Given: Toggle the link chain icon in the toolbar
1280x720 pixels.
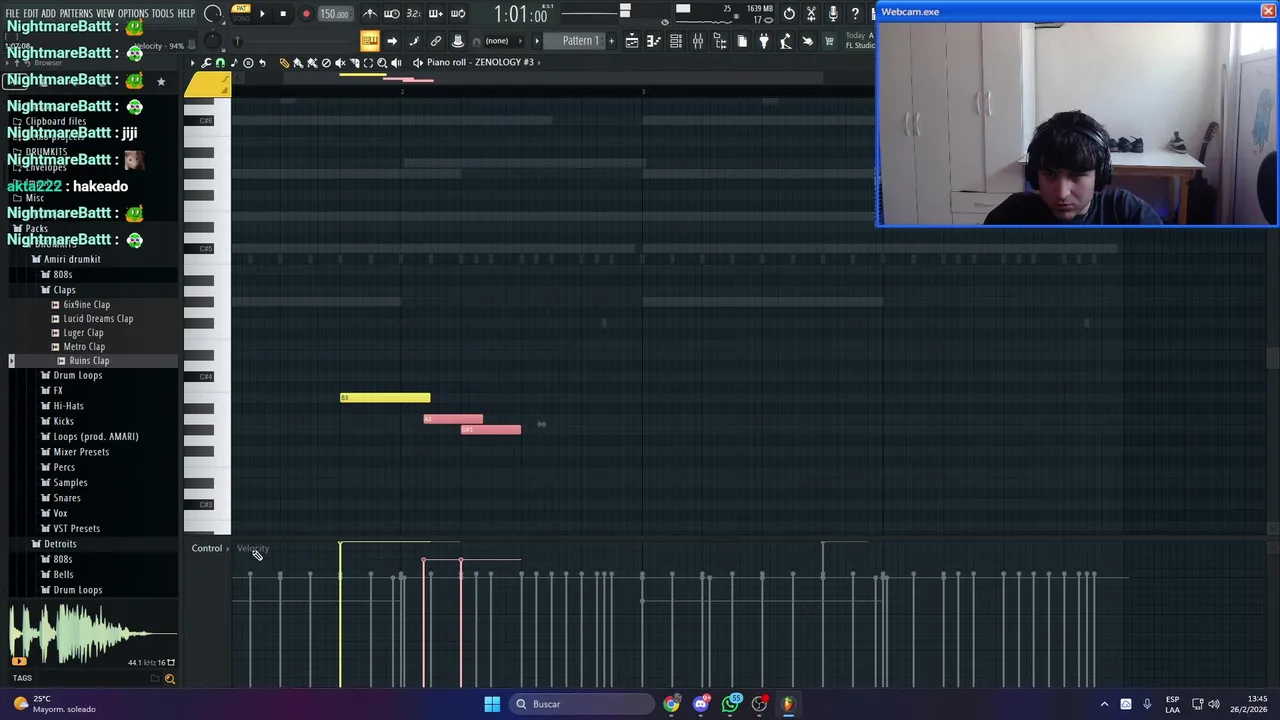Looking at the screenshot, I should pos(436,41).
